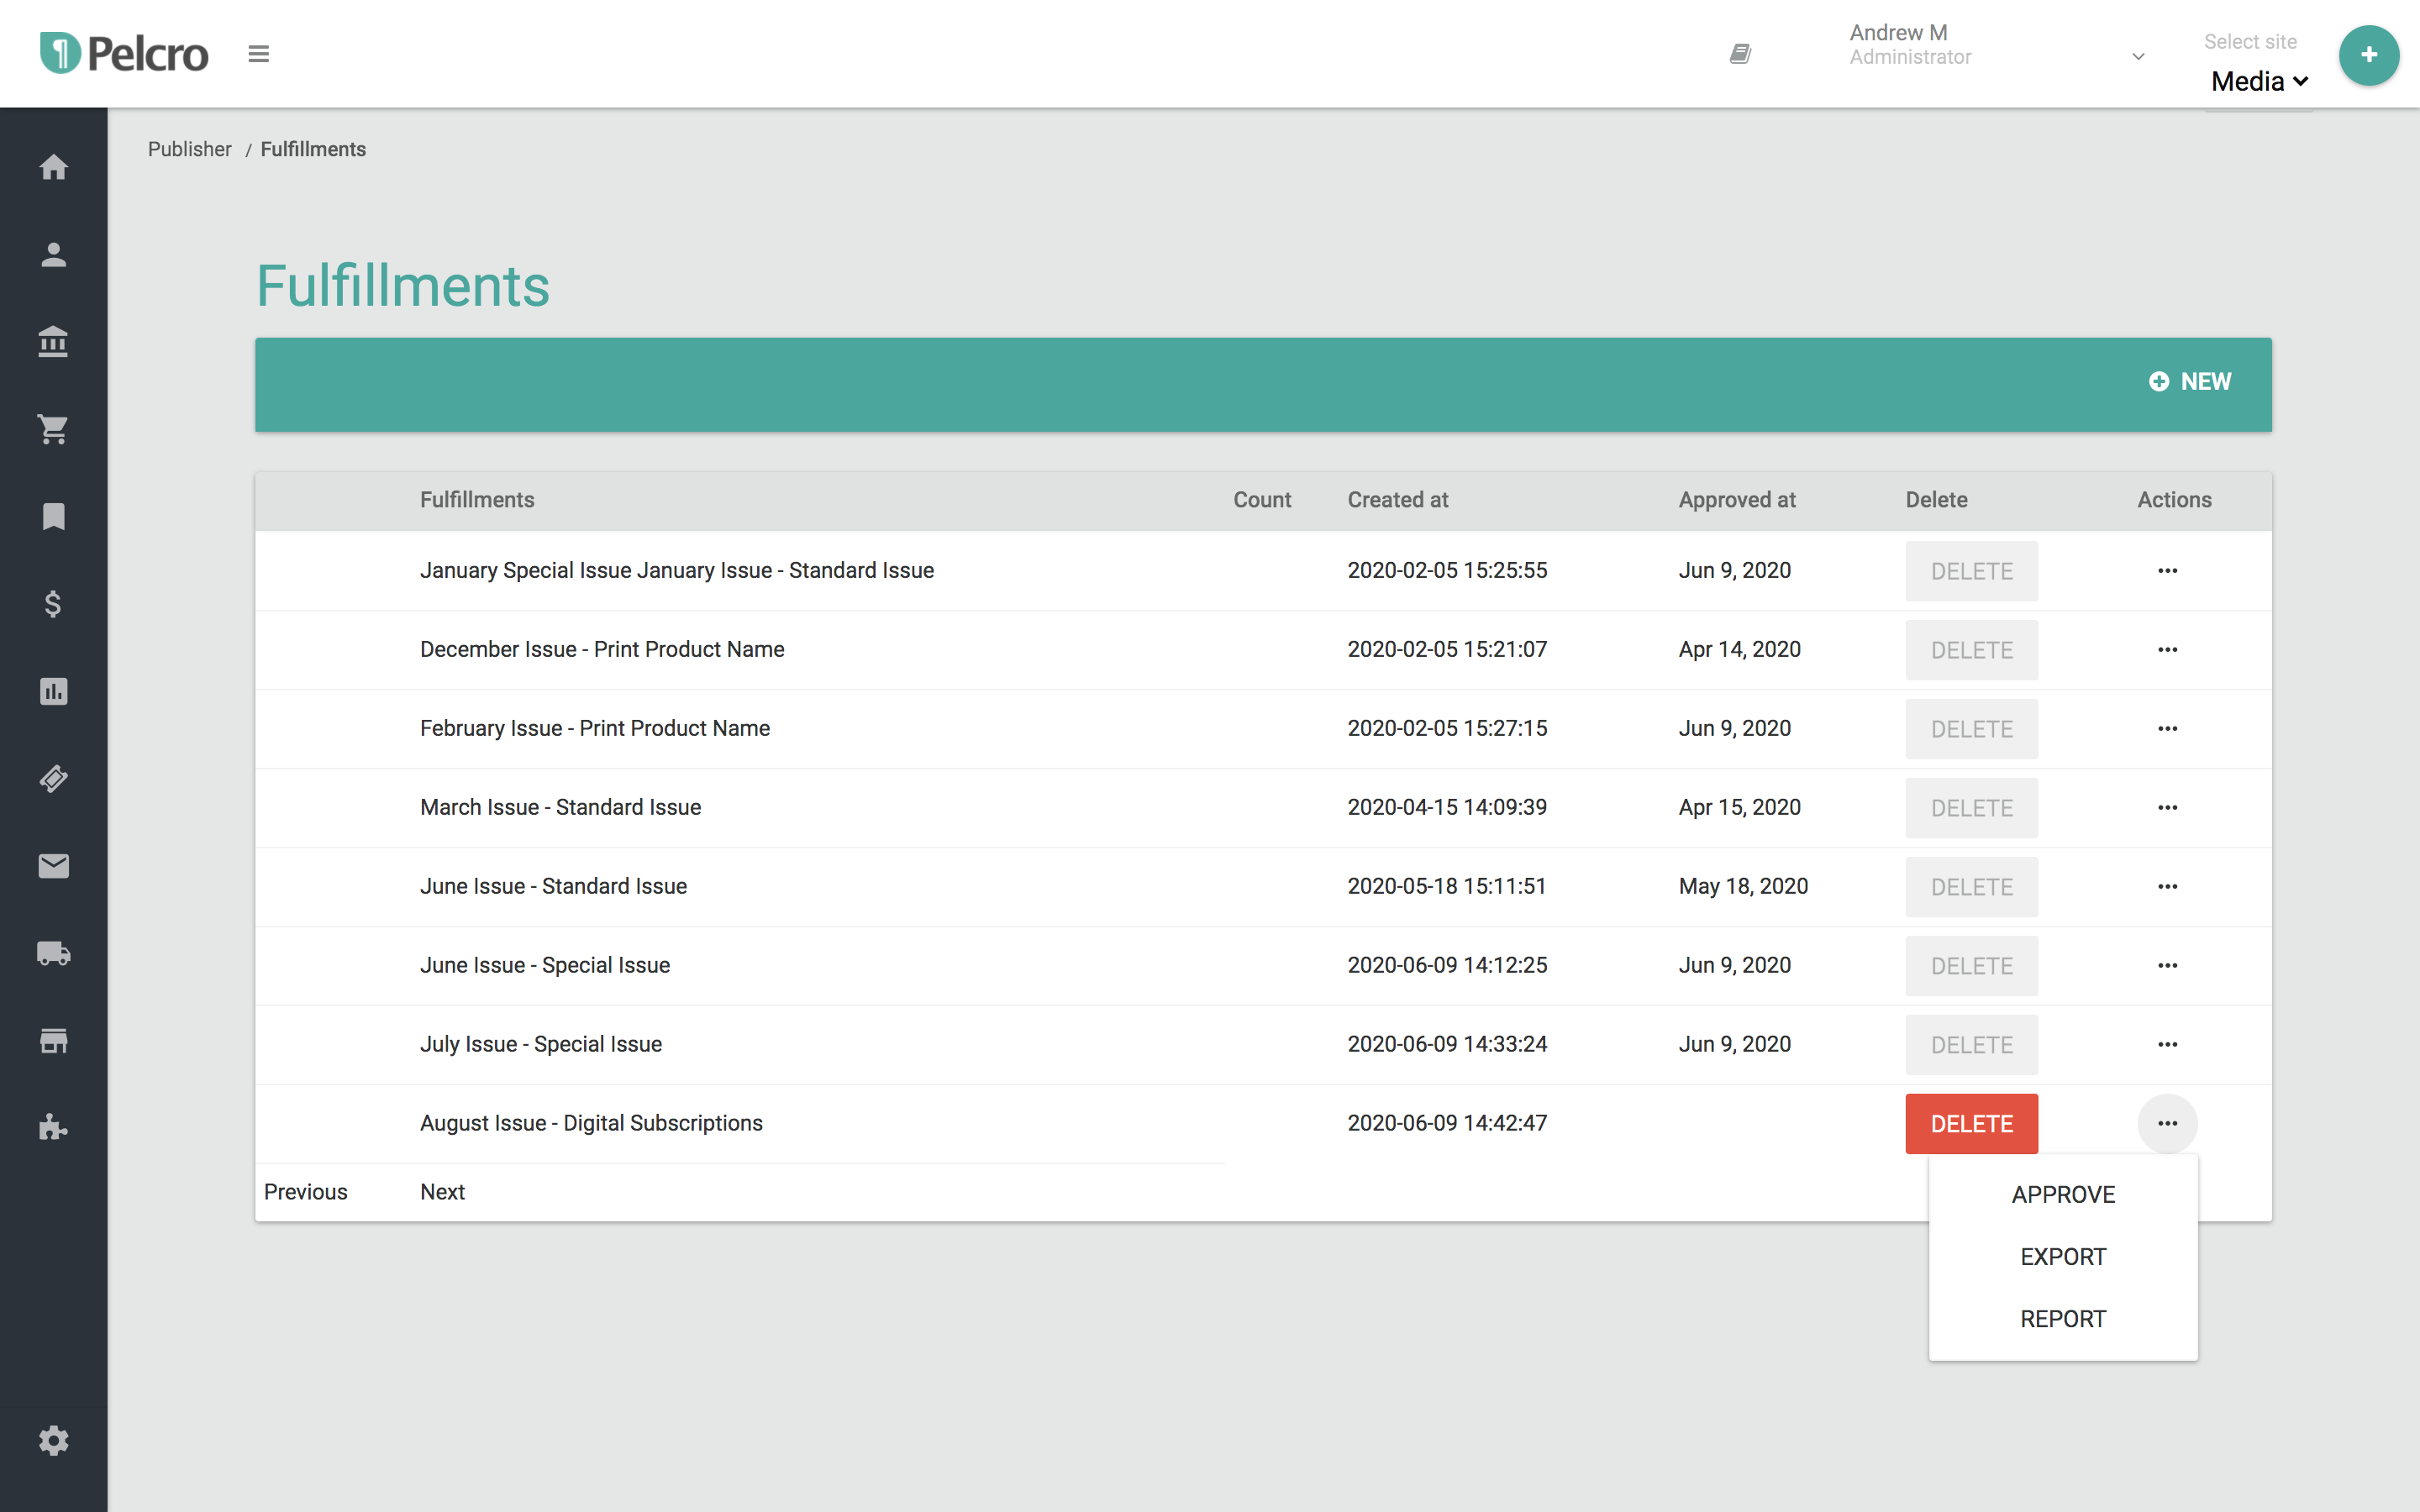2420x1512 pixels.
Task: Select APPROVE from the actions menu
Action: point(2063,1195)
